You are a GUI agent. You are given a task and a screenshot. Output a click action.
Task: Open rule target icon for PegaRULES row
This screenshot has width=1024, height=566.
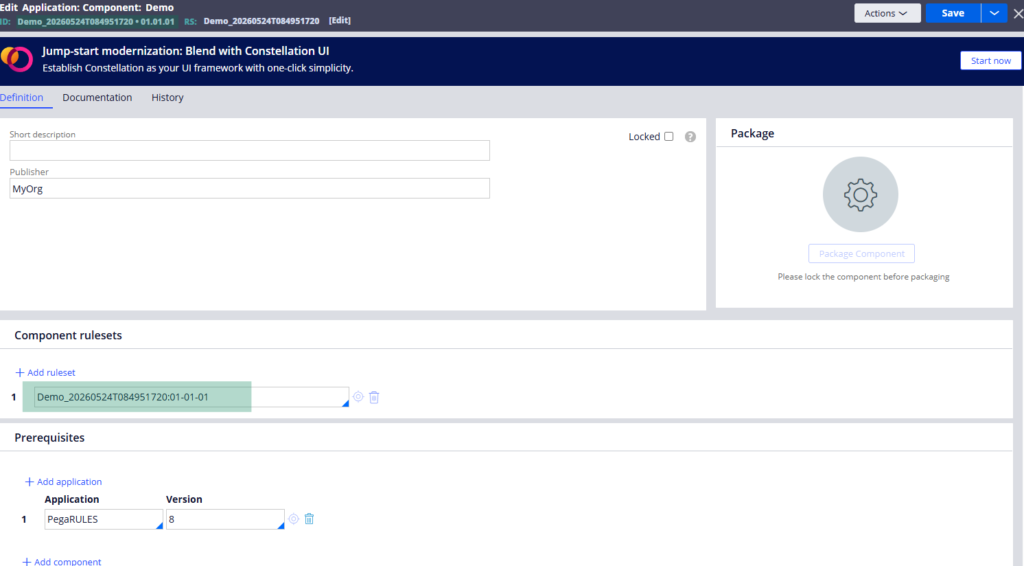(x=294, y=519)
